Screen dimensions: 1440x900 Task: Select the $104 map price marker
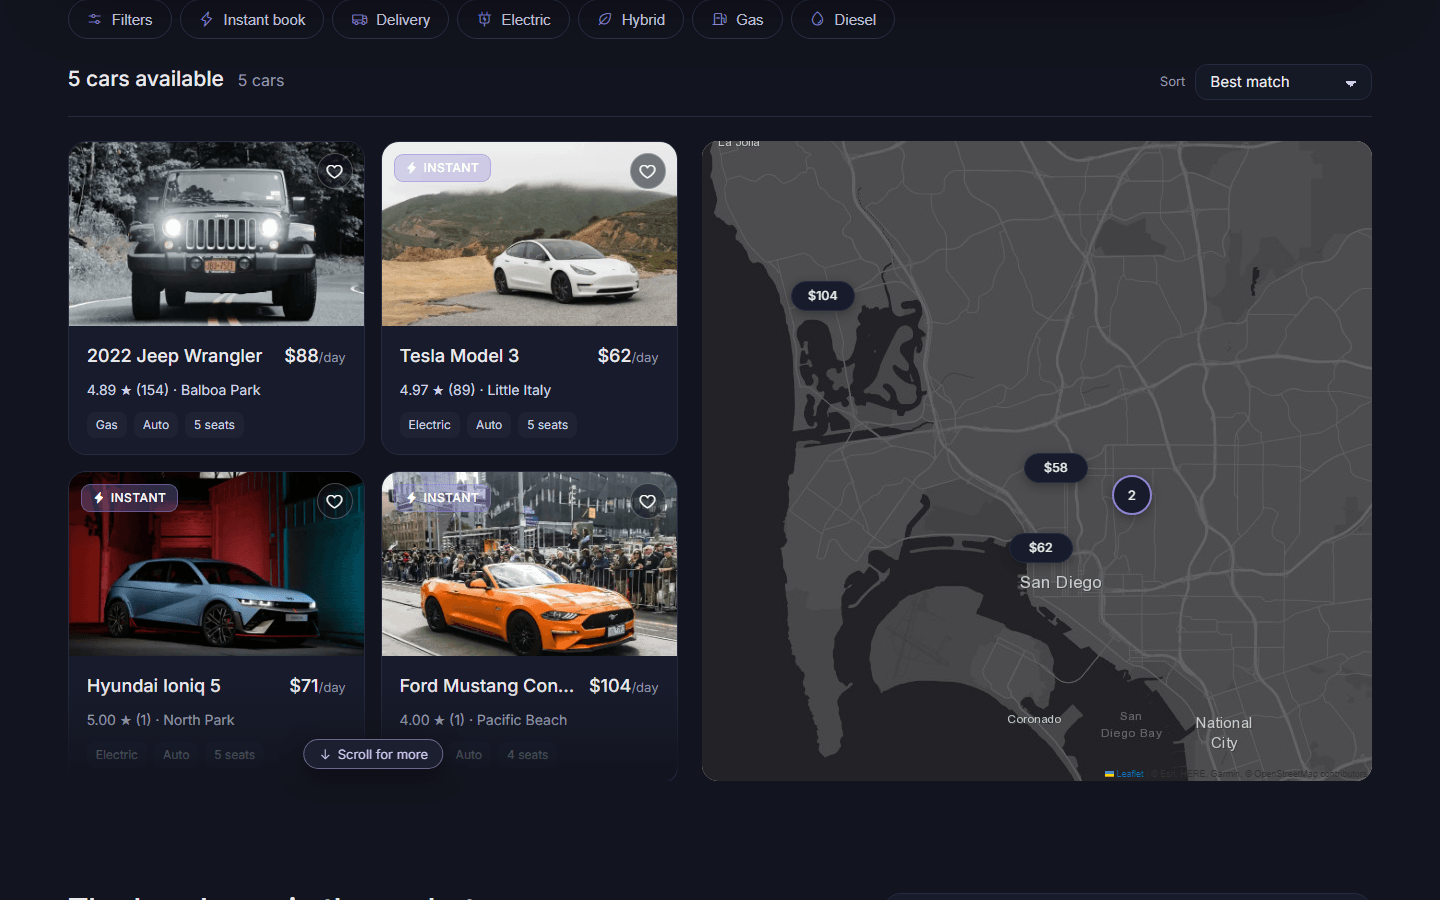(x=823, y=296)
